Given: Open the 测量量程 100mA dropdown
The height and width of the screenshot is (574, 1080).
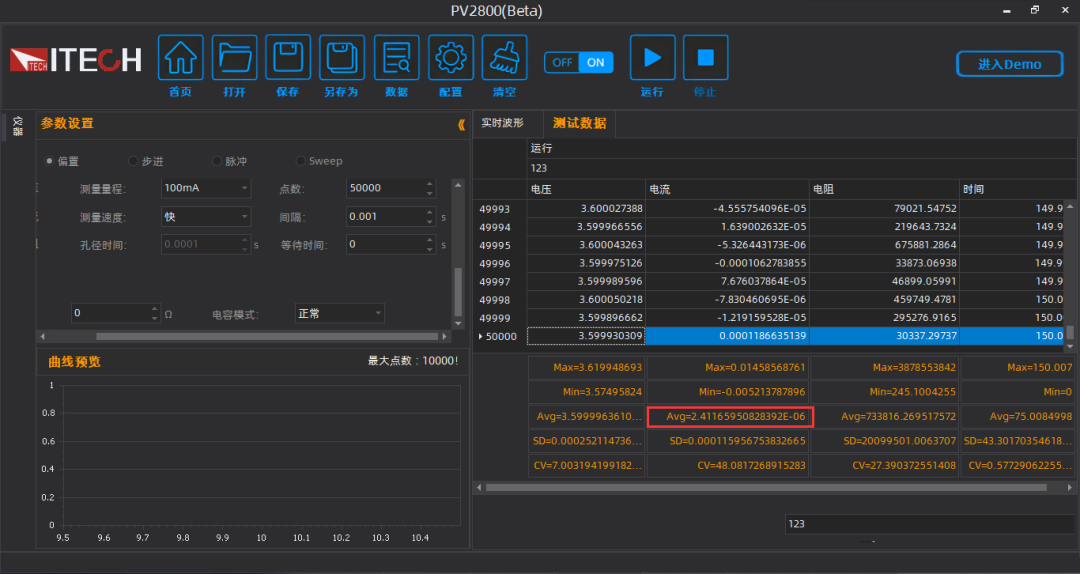Looking at the screenshot, I should 206,188.
